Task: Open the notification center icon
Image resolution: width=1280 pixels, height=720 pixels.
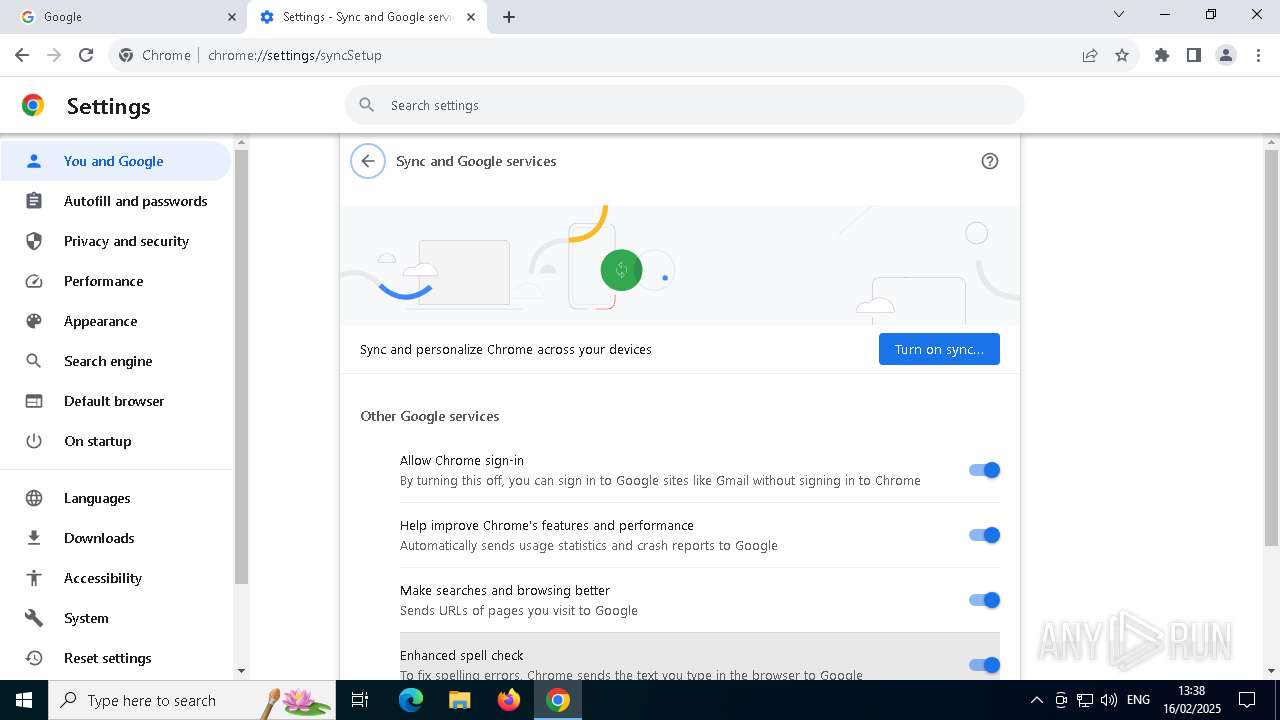Action: click(x=1247, y=700)
